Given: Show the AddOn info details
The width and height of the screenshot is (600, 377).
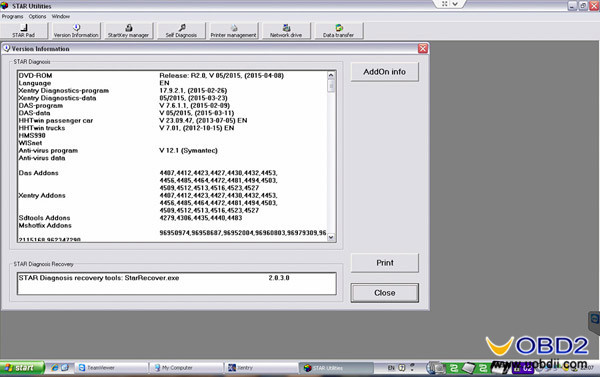Looking at the screenshot, I should tap(385, 72).
